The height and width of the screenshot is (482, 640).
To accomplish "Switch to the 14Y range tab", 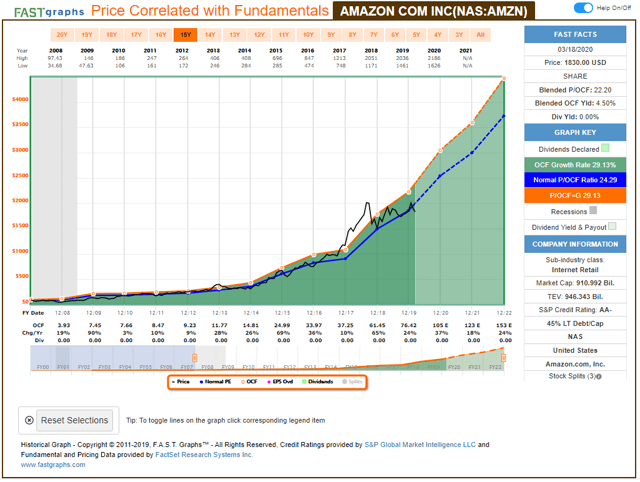I will click(x=210, y=35).
